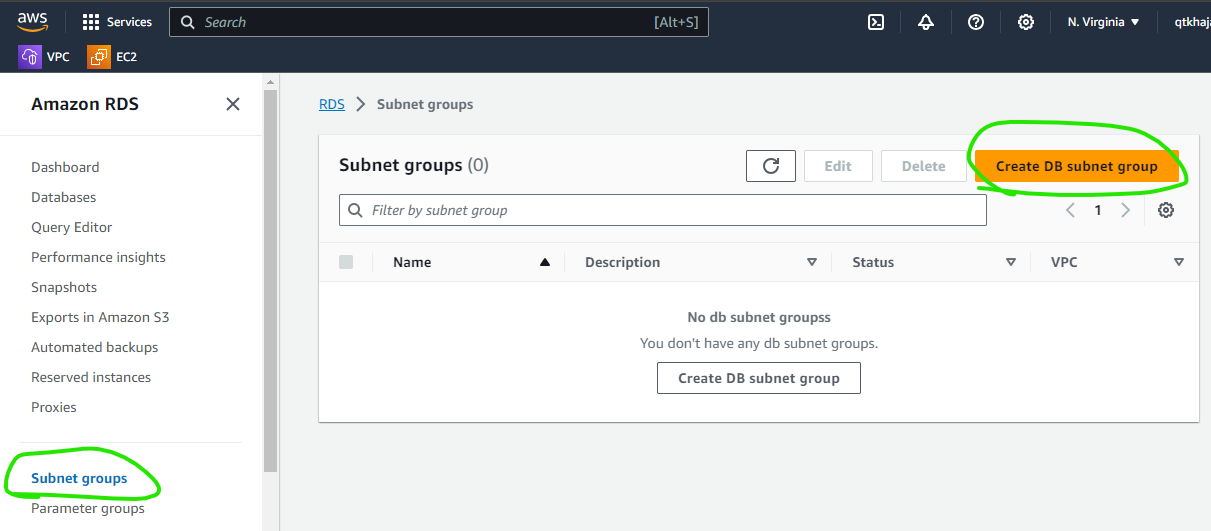This screenshot has width=1211, height=531.
Task: Open Dashboard in the sidebar
Action: [65, 167]
